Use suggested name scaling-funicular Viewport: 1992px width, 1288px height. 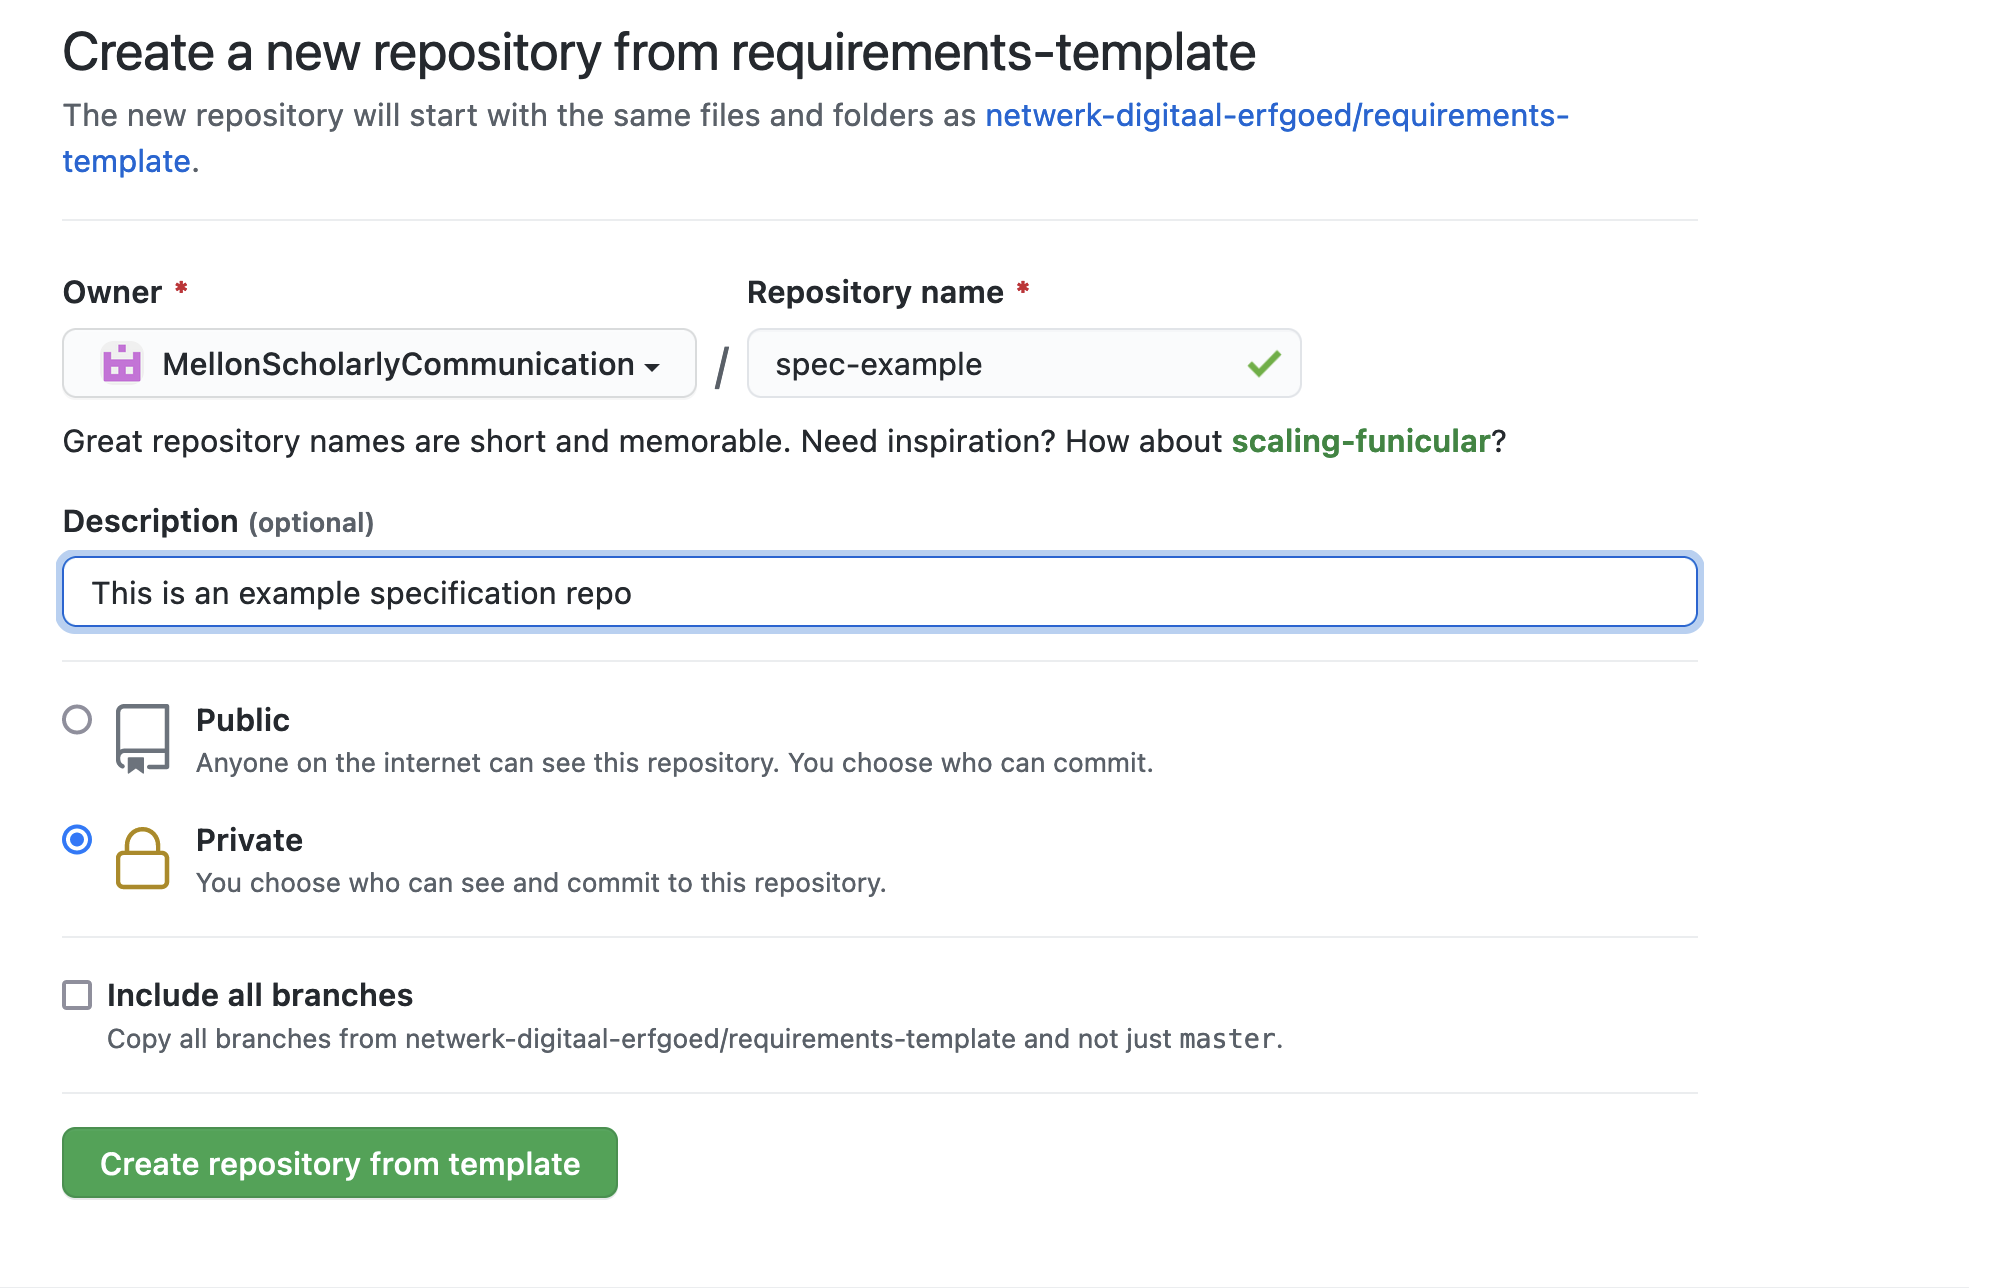[x=1360, y=441]
